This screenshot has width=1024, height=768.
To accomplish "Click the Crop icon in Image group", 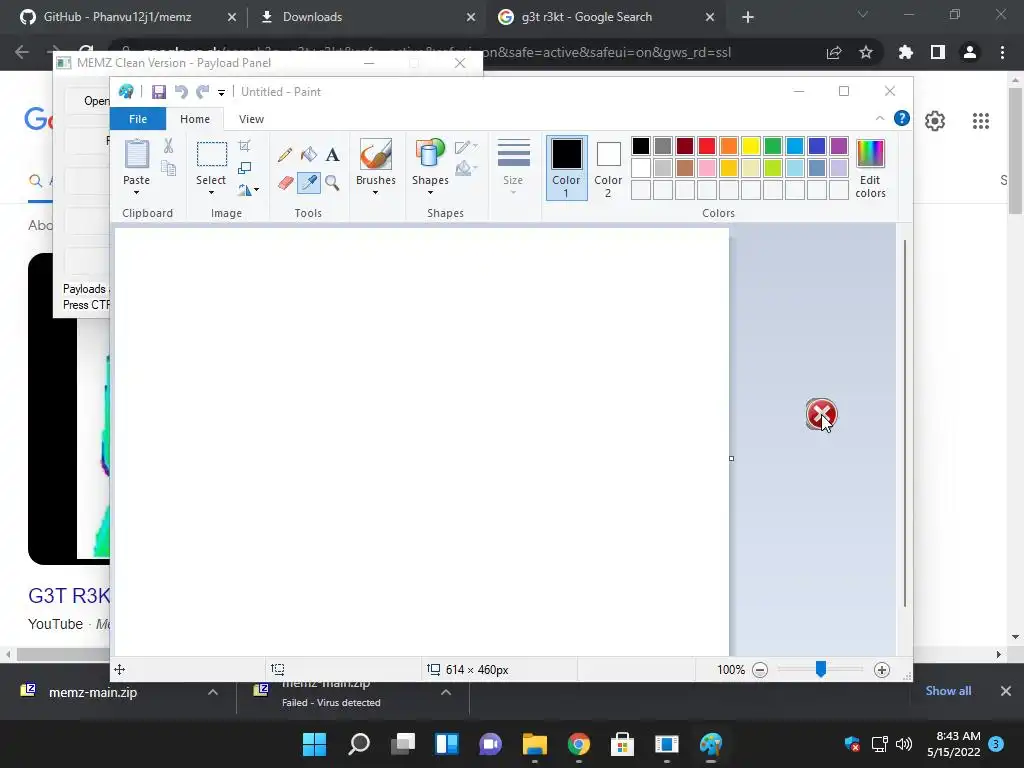I will point(244,146).
